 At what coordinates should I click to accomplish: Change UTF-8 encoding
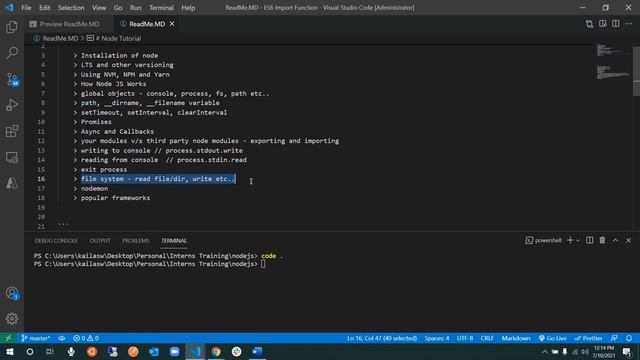tap(465, 338)
